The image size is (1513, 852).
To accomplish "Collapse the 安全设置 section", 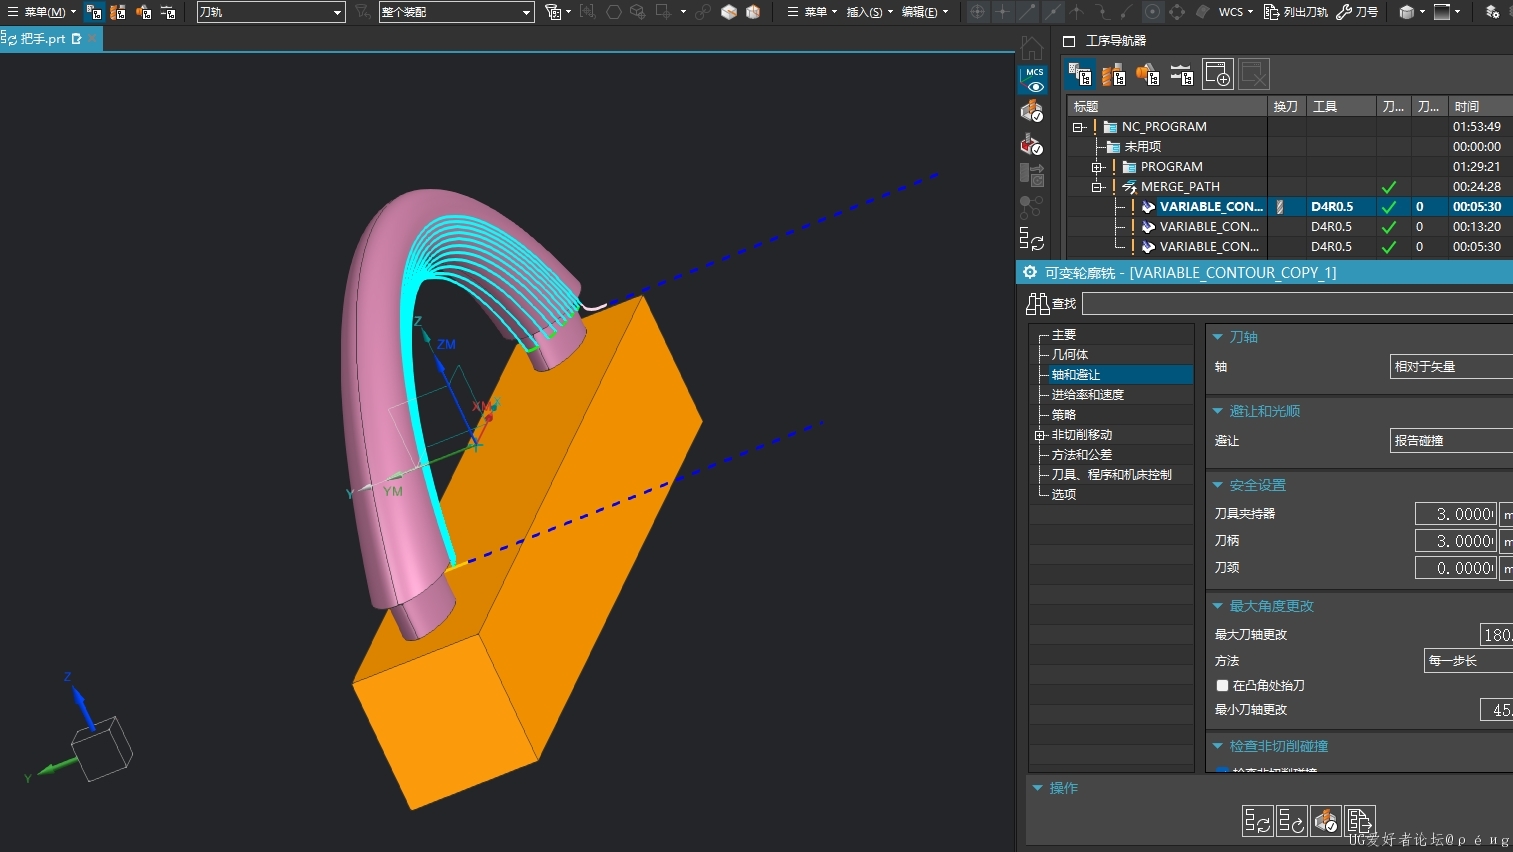I will pyautogui.click(x=1218, y=485).
